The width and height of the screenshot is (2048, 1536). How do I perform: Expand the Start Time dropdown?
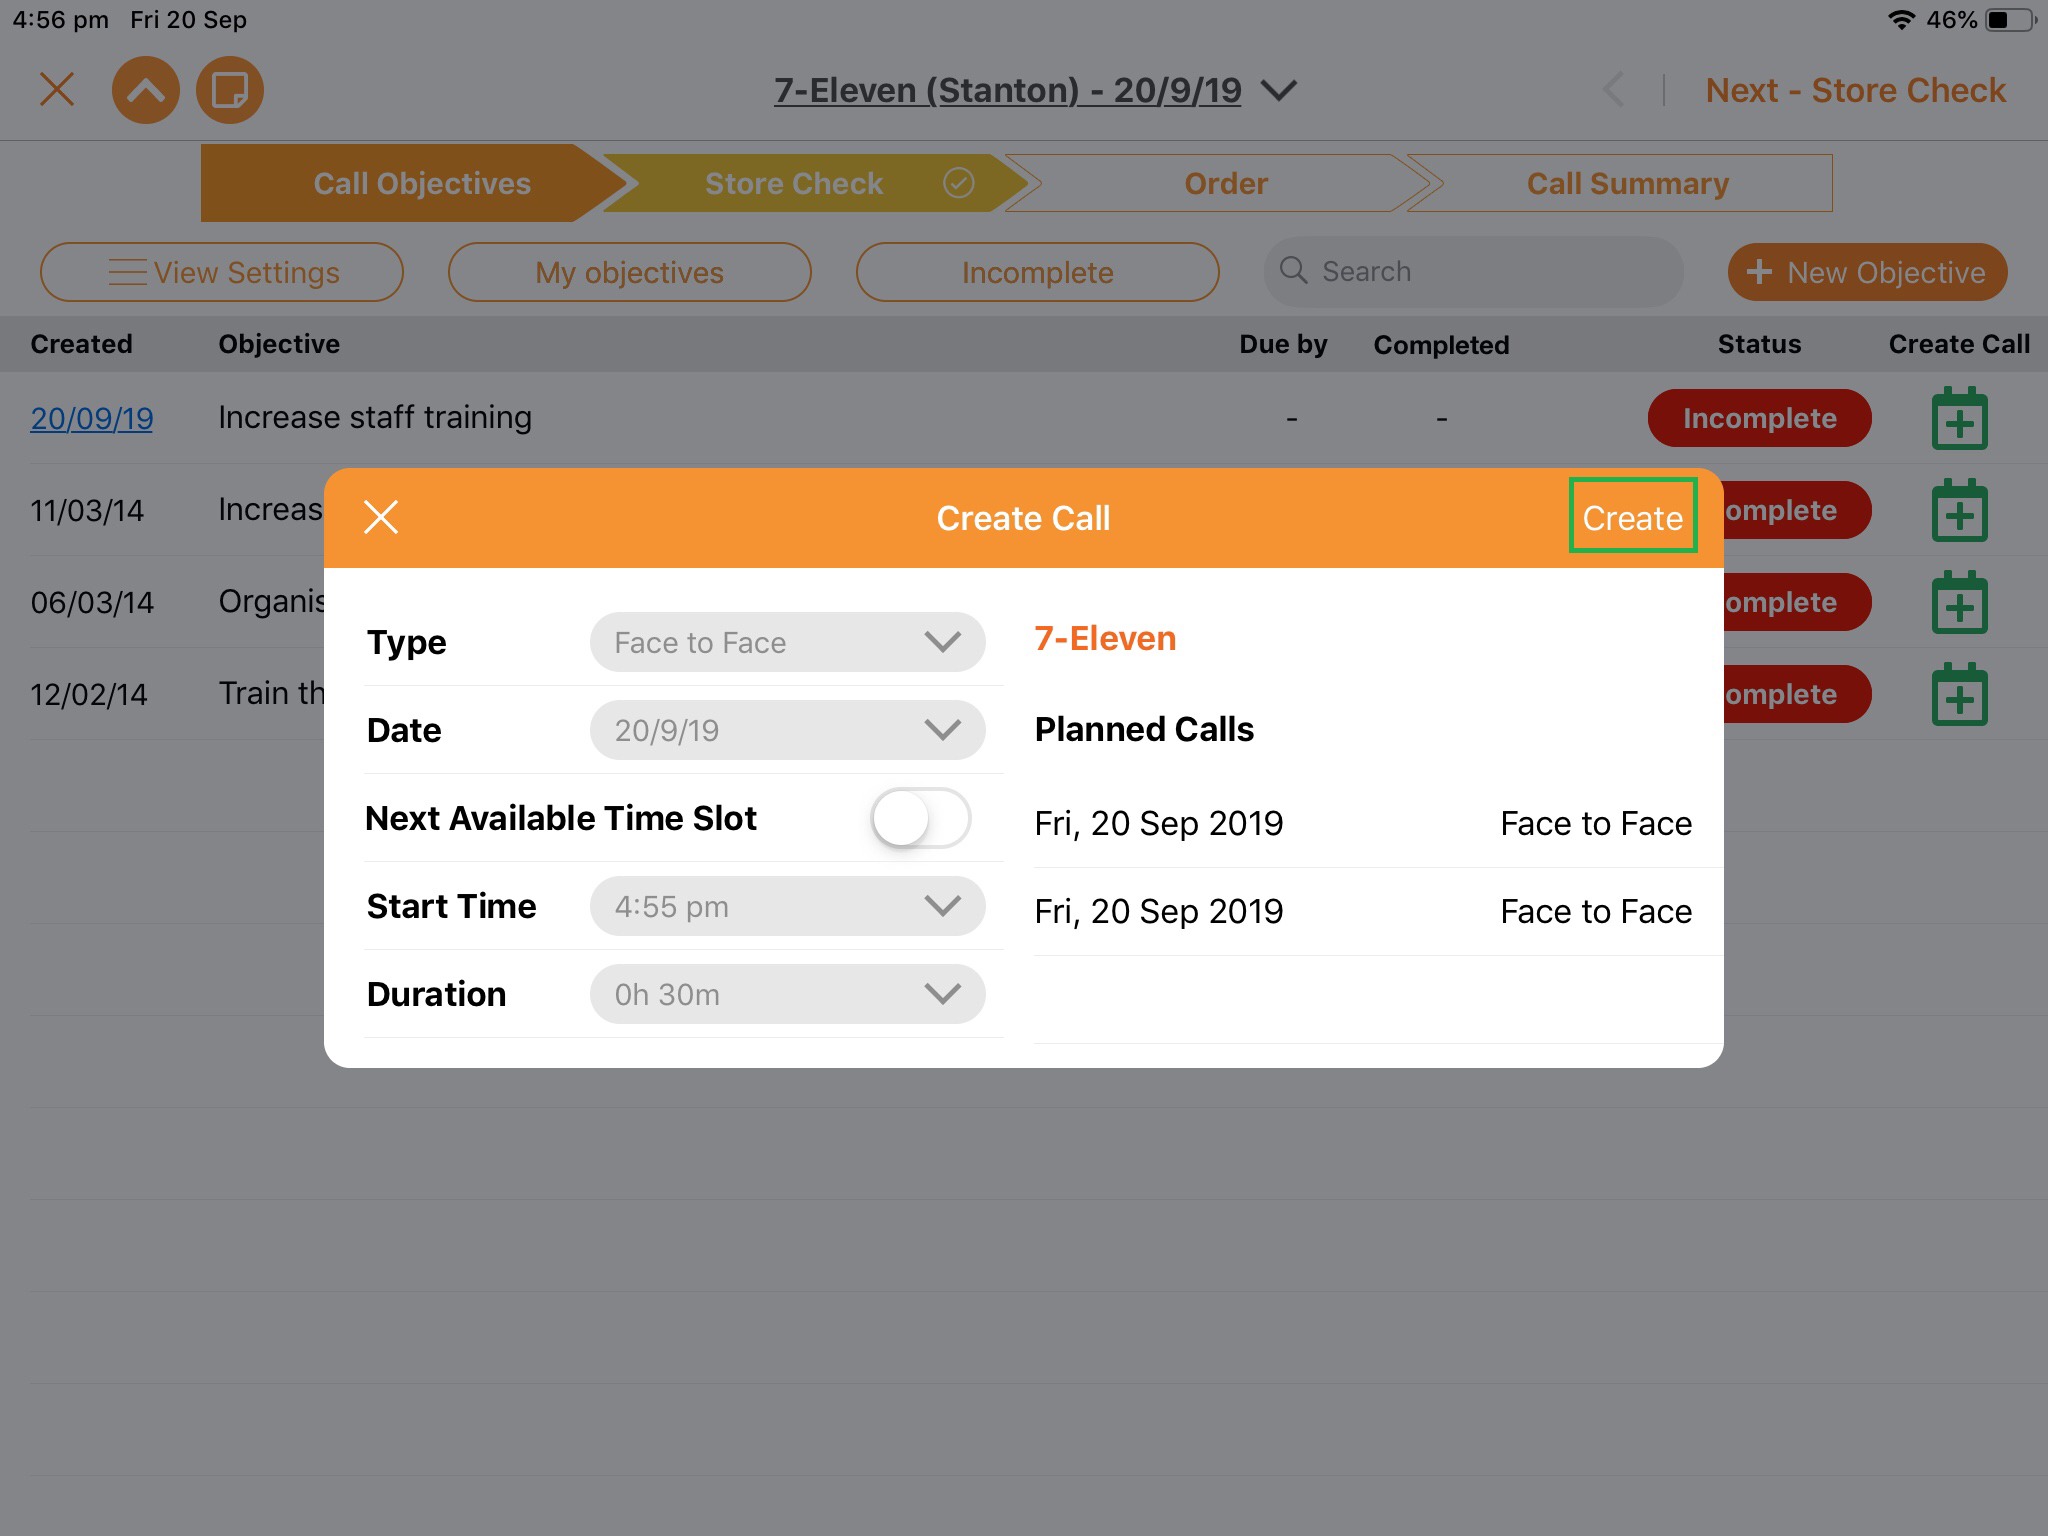coord(787,906)
